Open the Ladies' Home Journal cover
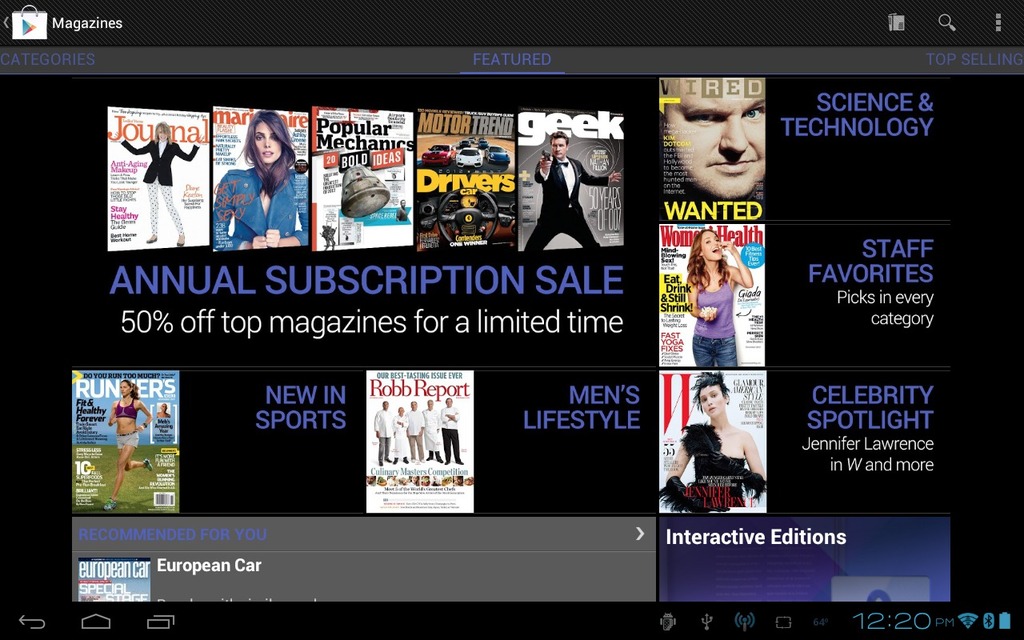The image size is (1024, 640). [158, 178]
